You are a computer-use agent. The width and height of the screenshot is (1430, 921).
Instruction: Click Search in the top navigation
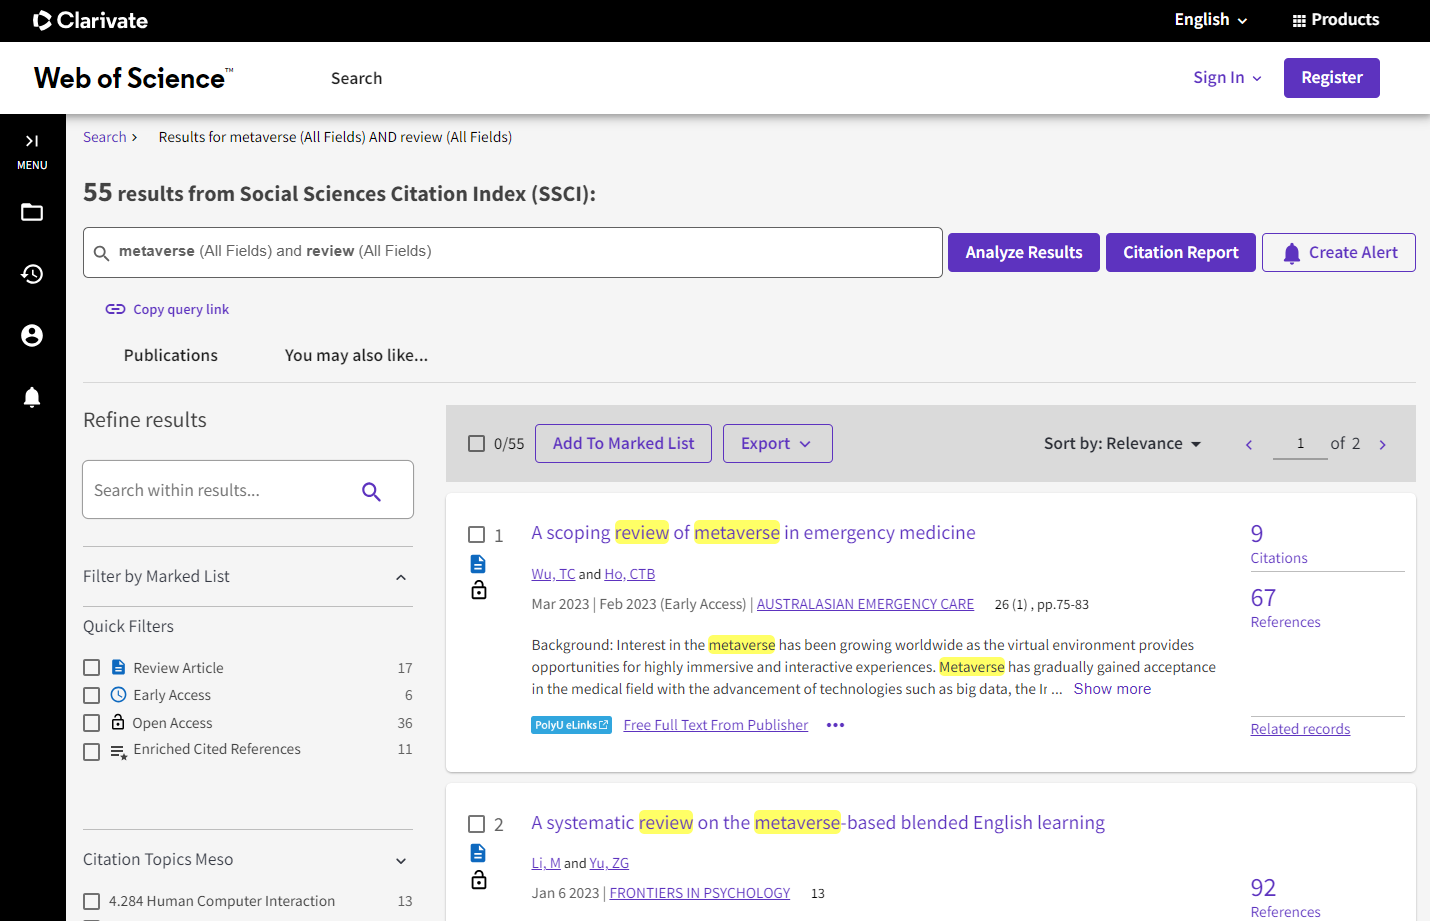pyautogui.click(x=357, y=78)
